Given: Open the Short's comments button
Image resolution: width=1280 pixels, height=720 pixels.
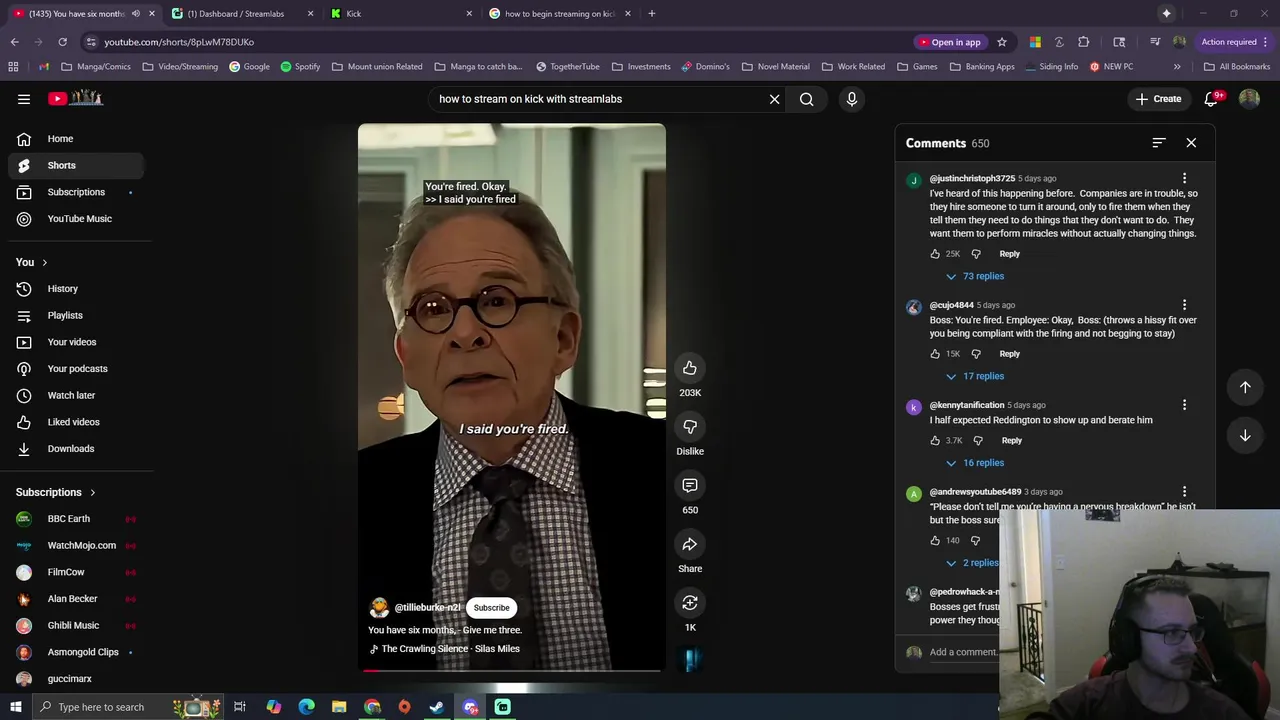Looking at the screenshot, I should pos(690,486).
